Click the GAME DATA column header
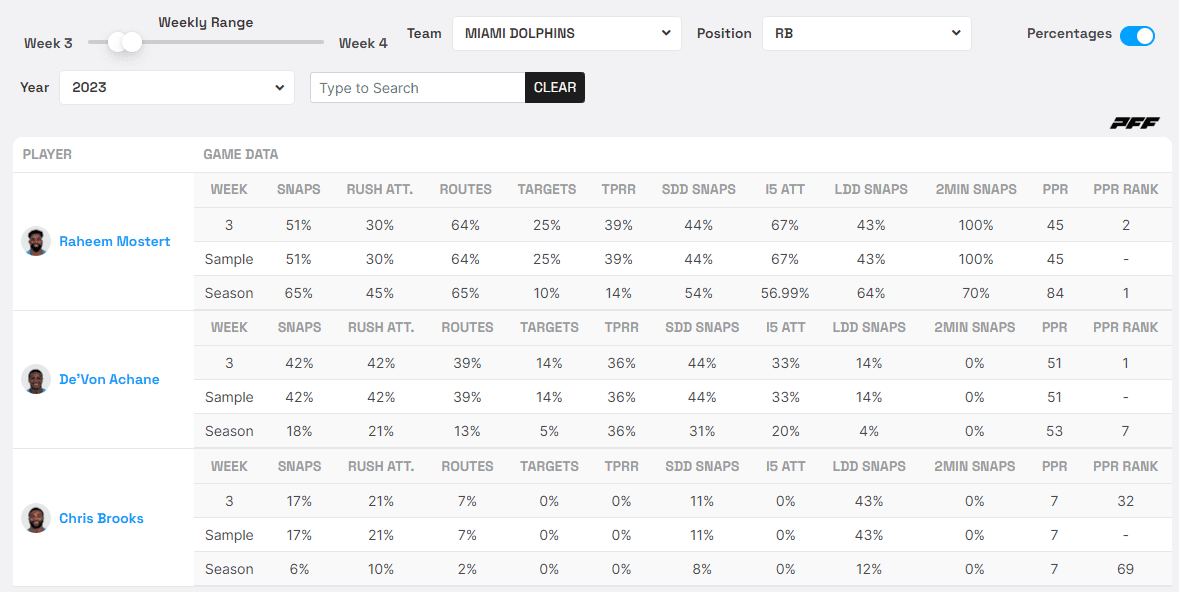Screen dimensions: 1179x592 click(240, 154)
